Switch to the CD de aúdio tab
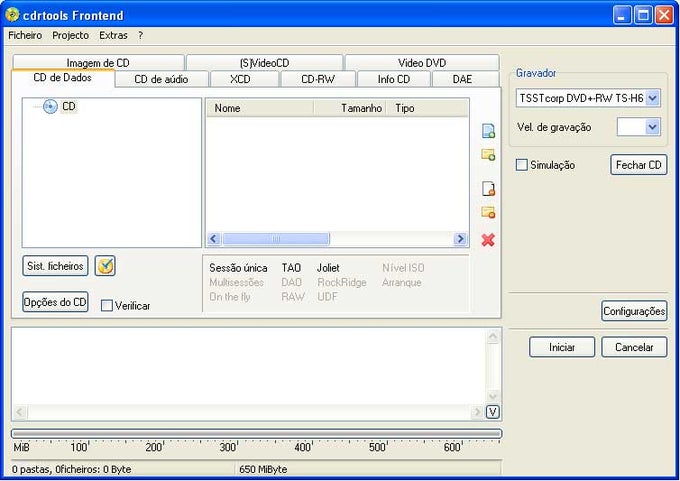The height and width of the screenshot is (481, 680). coord(161,79)
